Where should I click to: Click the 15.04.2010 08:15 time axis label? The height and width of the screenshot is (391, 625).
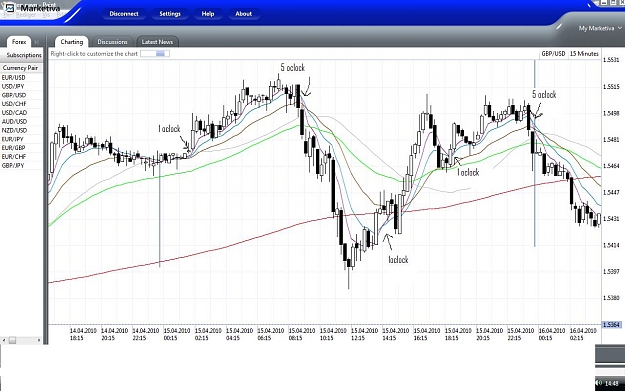point(302,334)
